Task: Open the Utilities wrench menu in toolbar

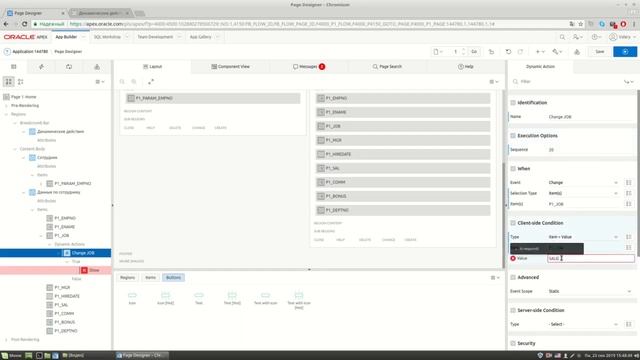Action: 557,51
